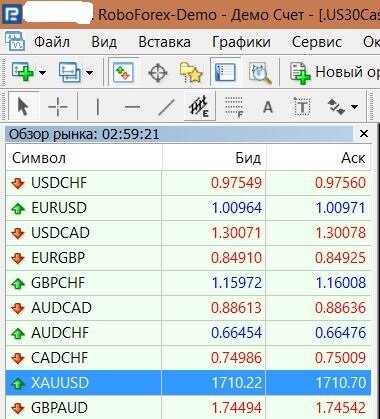Select the Trendline drawing tool
The image size is (380, 419).
[x=166, y=107]
